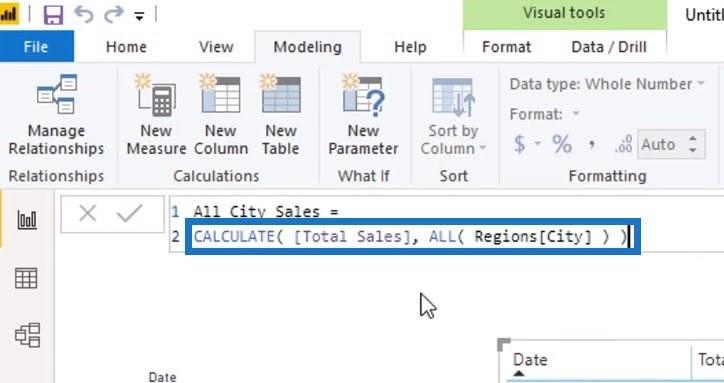Redo the last undone action
This screenshot has width=724, height=383.
(113, 15)
